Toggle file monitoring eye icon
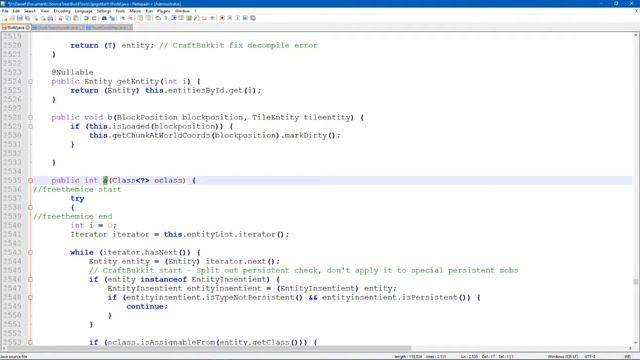The image size is (640, 360). (x=212, y=18)
